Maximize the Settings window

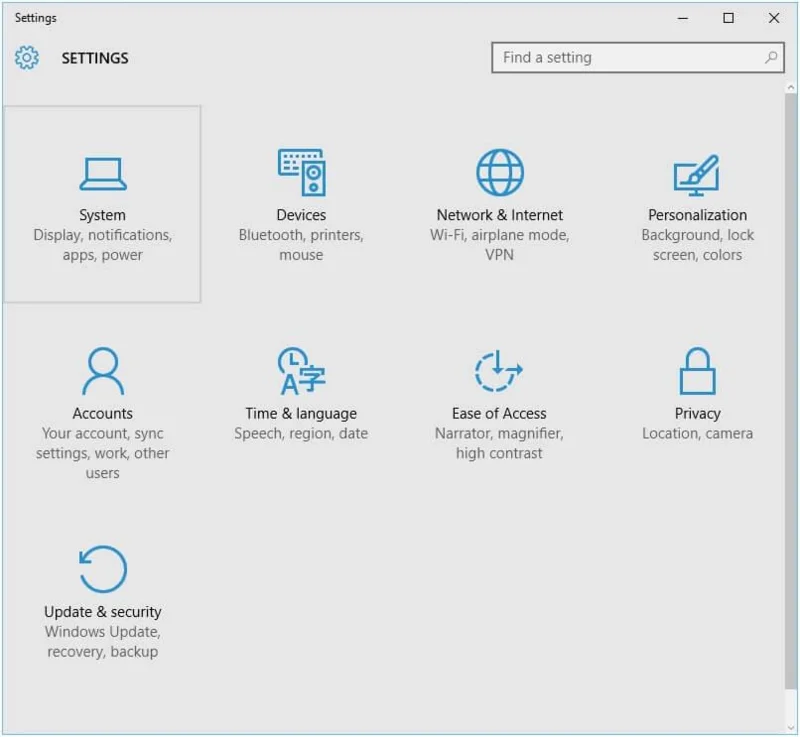click(729, 18)
